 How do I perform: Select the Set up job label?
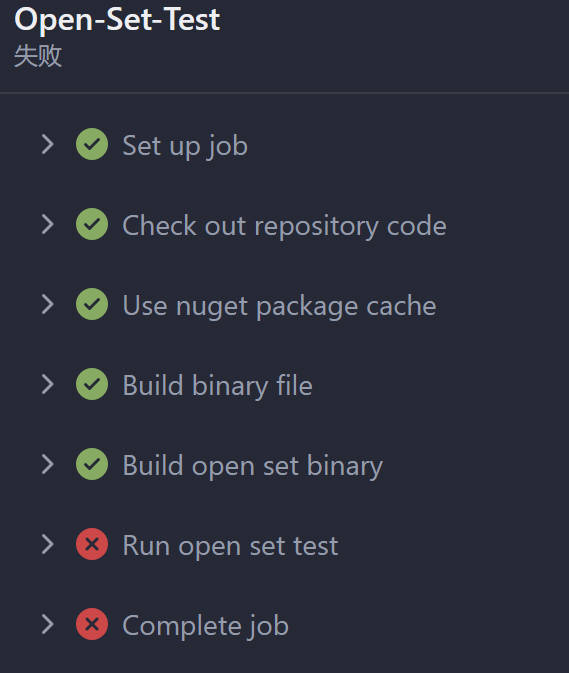pos(185,146)
